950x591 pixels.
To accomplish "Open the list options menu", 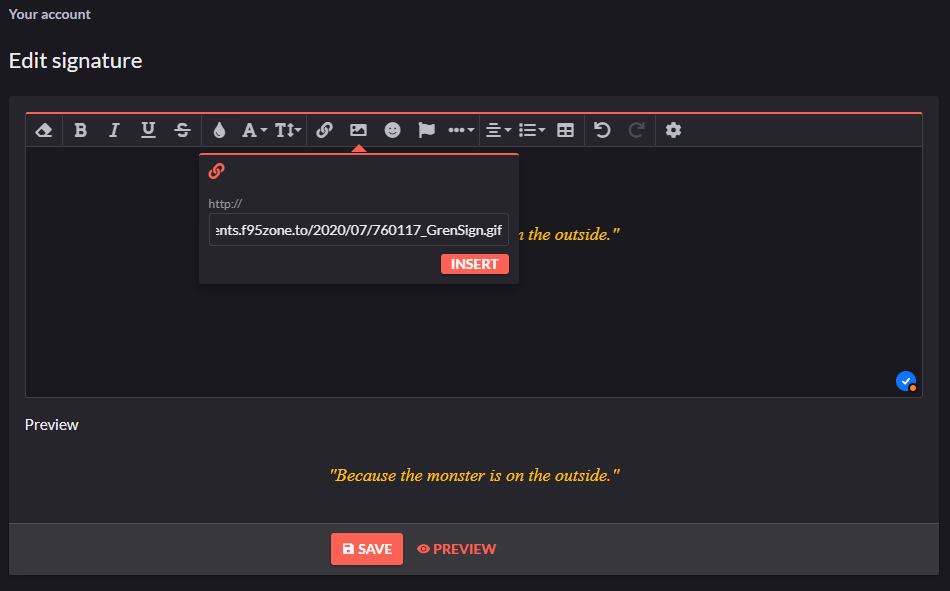I will [532, 130].
